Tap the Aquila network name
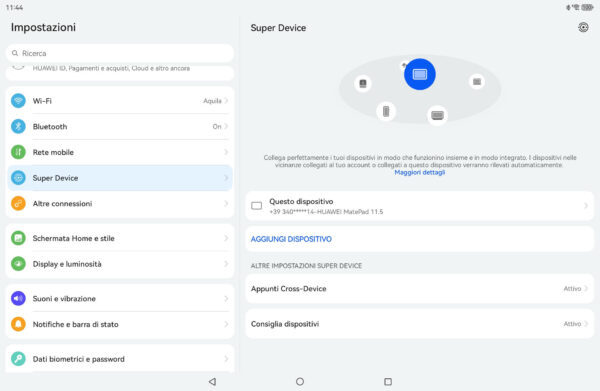This screenshot has height=391, width=600. [212, 101]
